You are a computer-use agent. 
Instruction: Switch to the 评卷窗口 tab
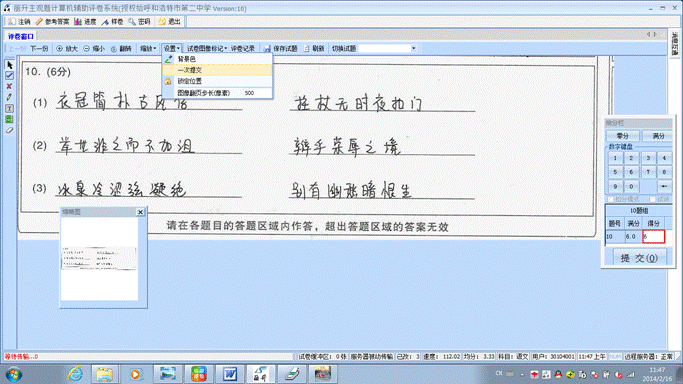click(20, 37)
